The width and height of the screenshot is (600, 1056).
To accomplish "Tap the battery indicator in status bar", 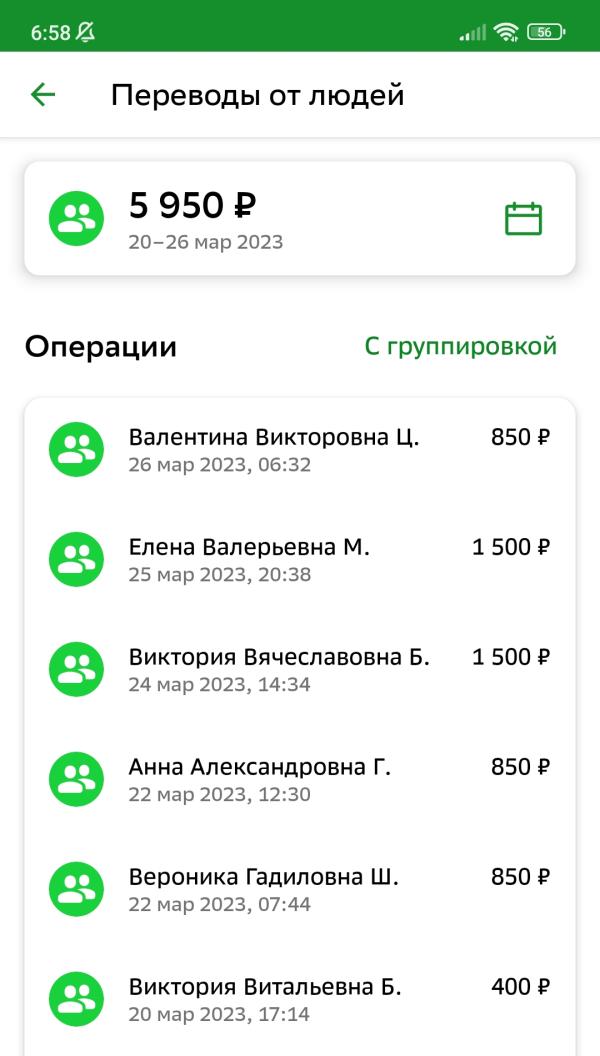I will click(546, 32).
